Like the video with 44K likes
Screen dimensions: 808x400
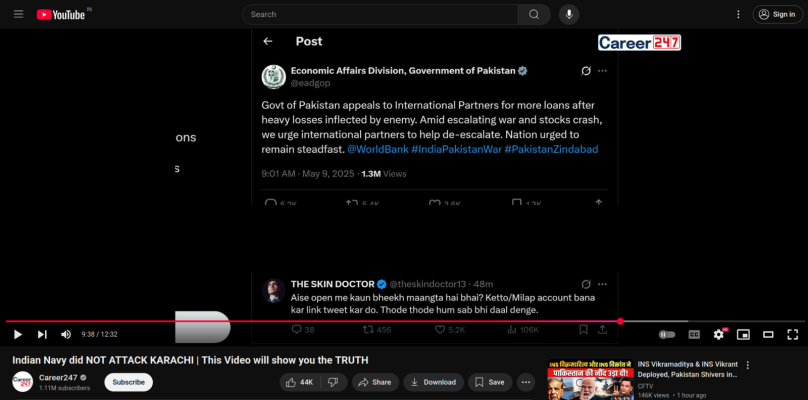point(300,382)
